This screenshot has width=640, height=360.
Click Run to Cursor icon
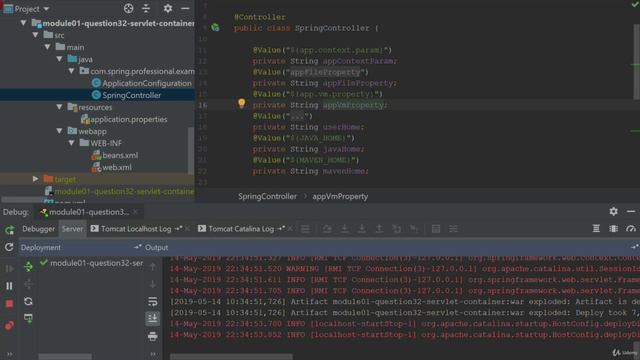point(414,229)
